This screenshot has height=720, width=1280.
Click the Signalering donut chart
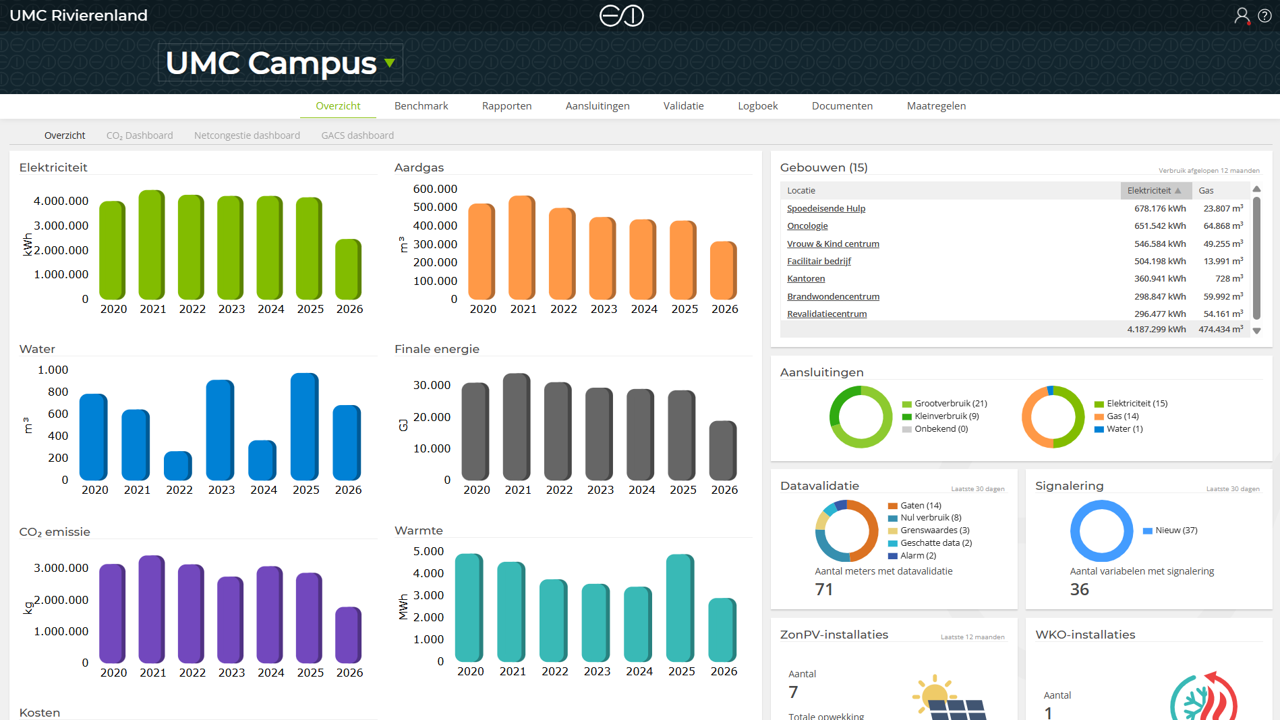[x=1102, y=530]
